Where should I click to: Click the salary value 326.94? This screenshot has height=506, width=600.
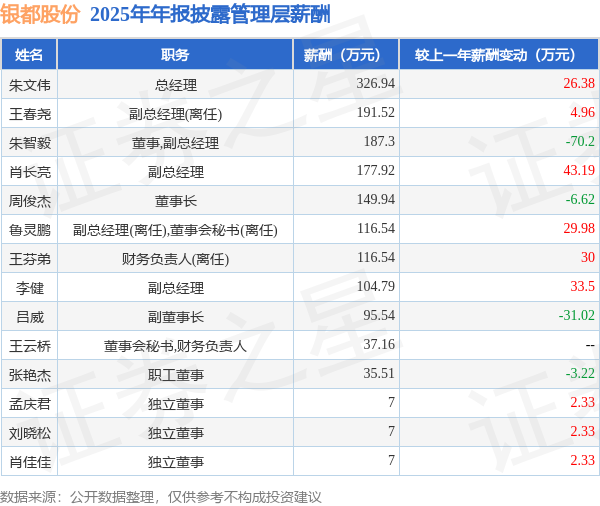(375, 83)
